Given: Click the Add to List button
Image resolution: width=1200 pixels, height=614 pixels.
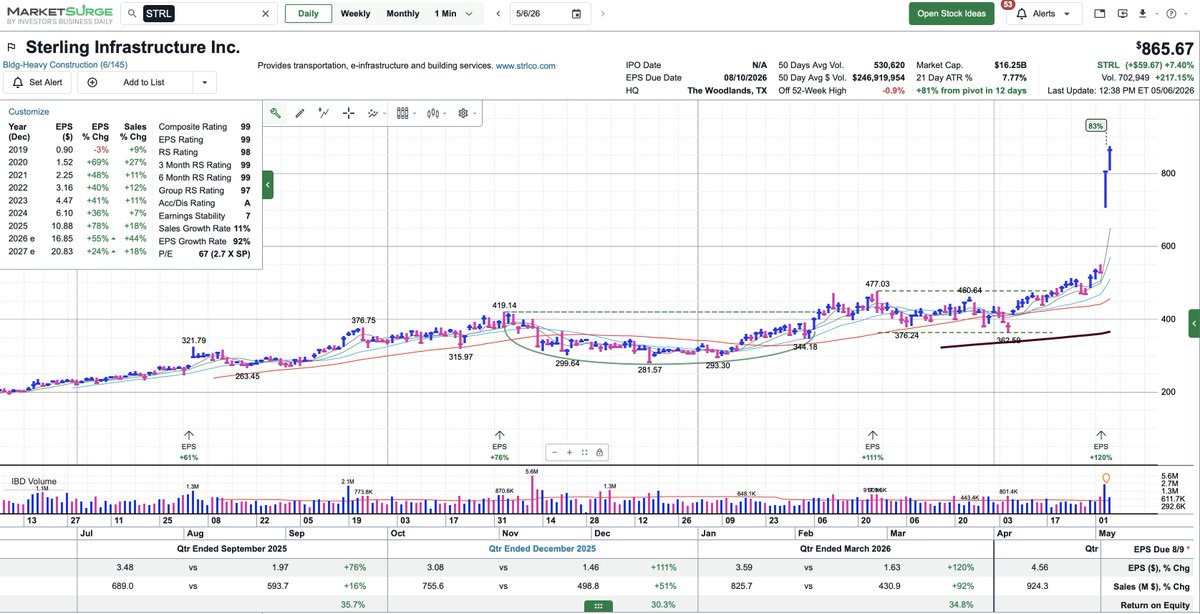Looking at the screenshot, I should point(134,83).
